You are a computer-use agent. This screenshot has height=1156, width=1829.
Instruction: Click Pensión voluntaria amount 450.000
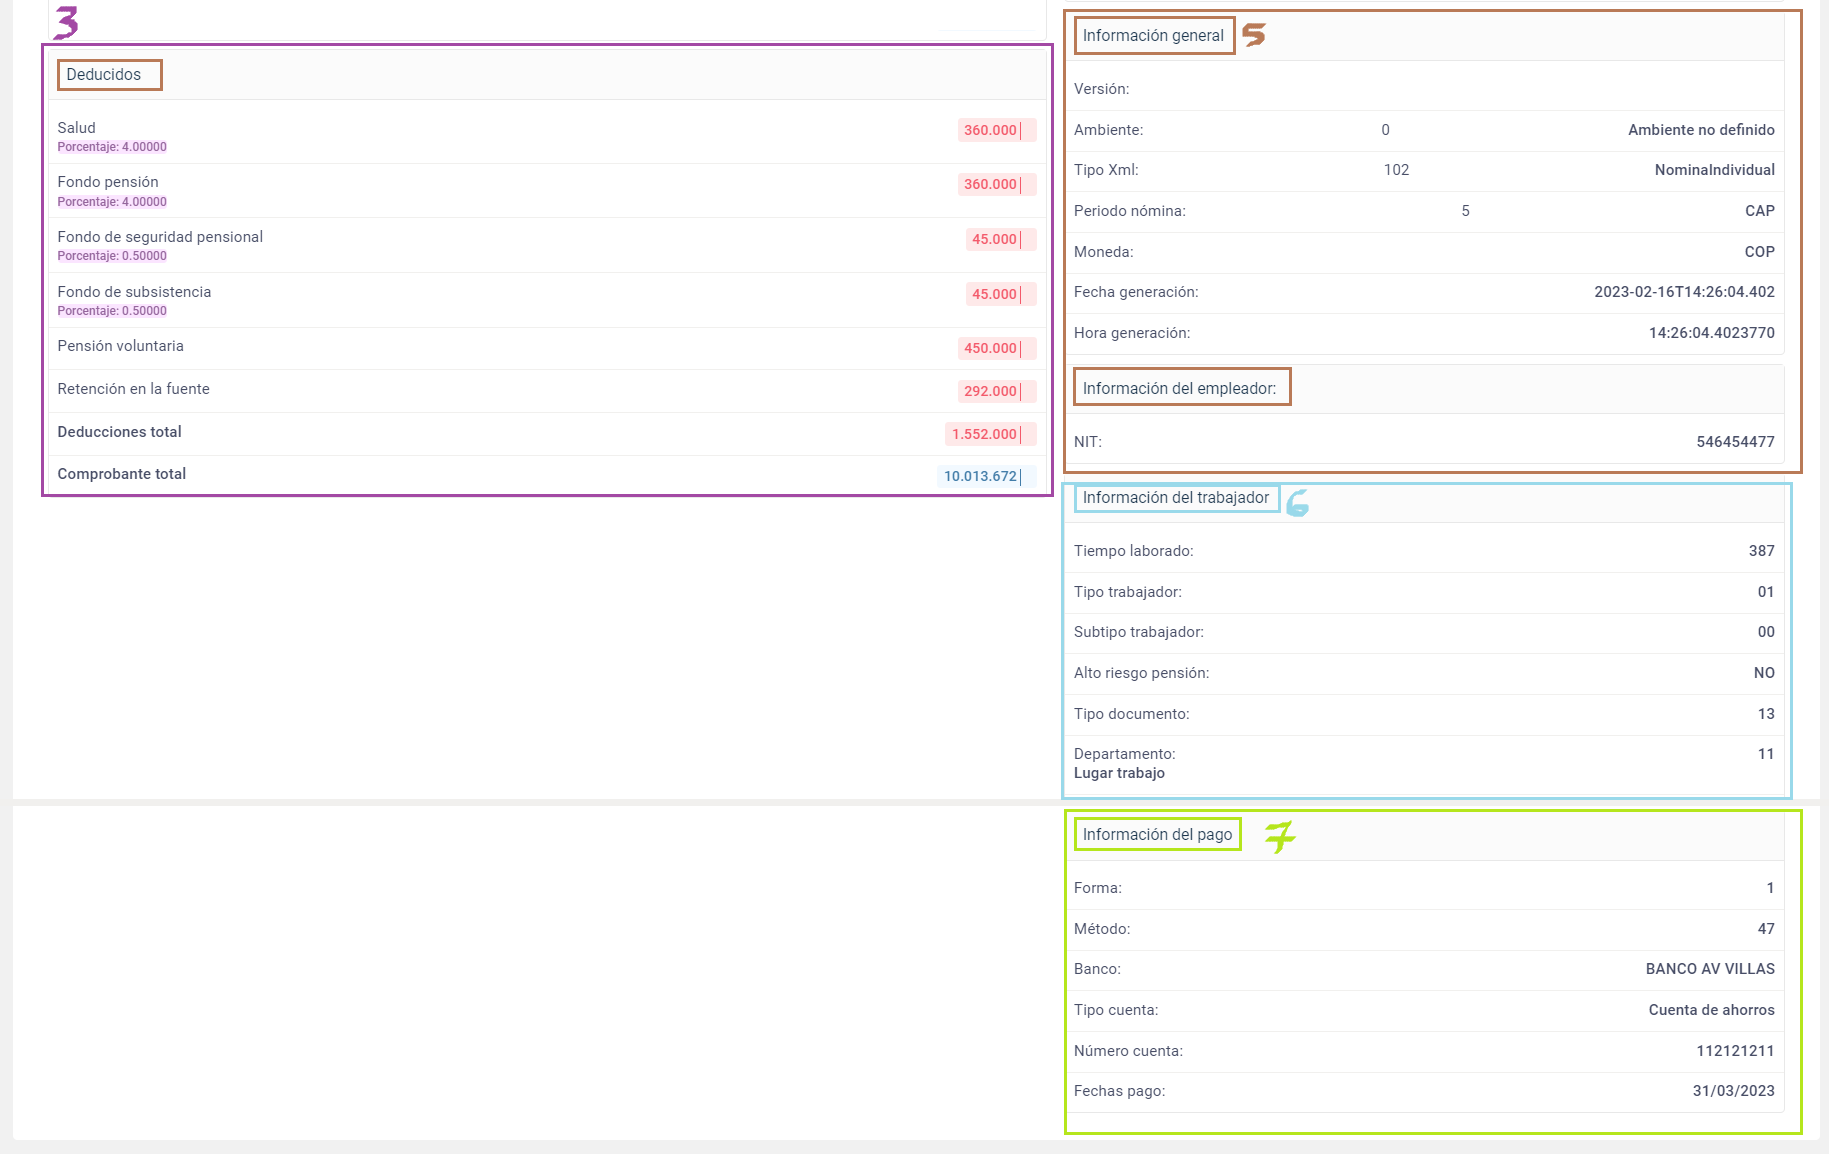click(996, 348)
